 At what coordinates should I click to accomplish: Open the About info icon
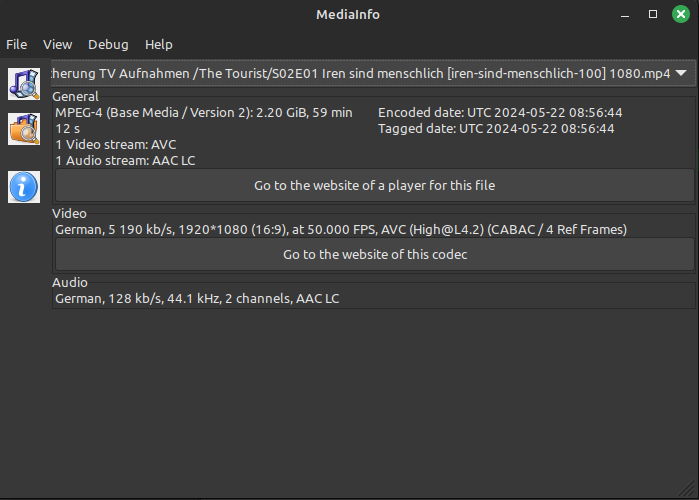tap(24, 187)
